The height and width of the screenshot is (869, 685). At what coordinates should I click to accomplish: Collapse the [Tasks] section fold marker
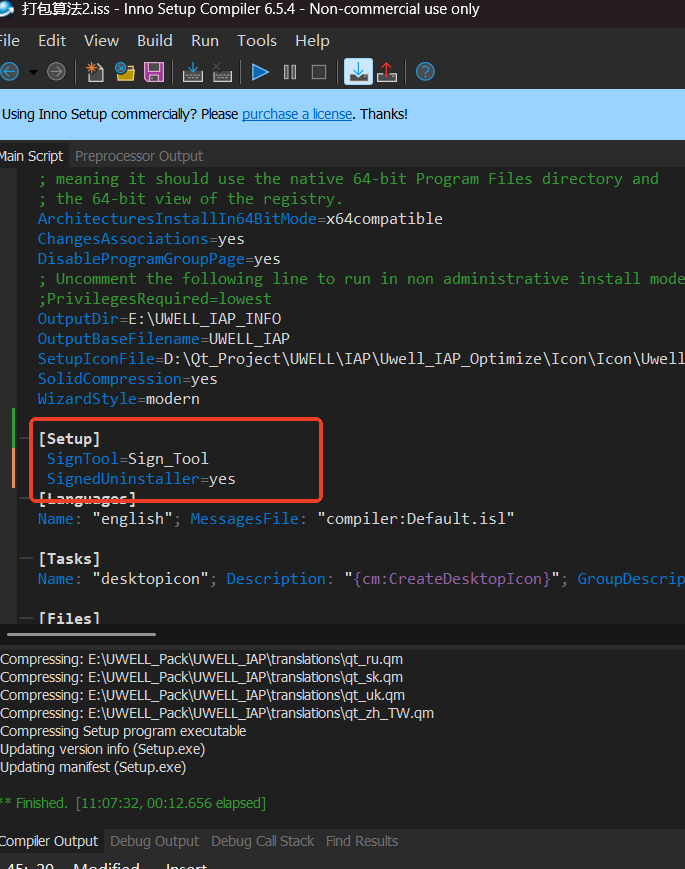click(x=26, y=558)
